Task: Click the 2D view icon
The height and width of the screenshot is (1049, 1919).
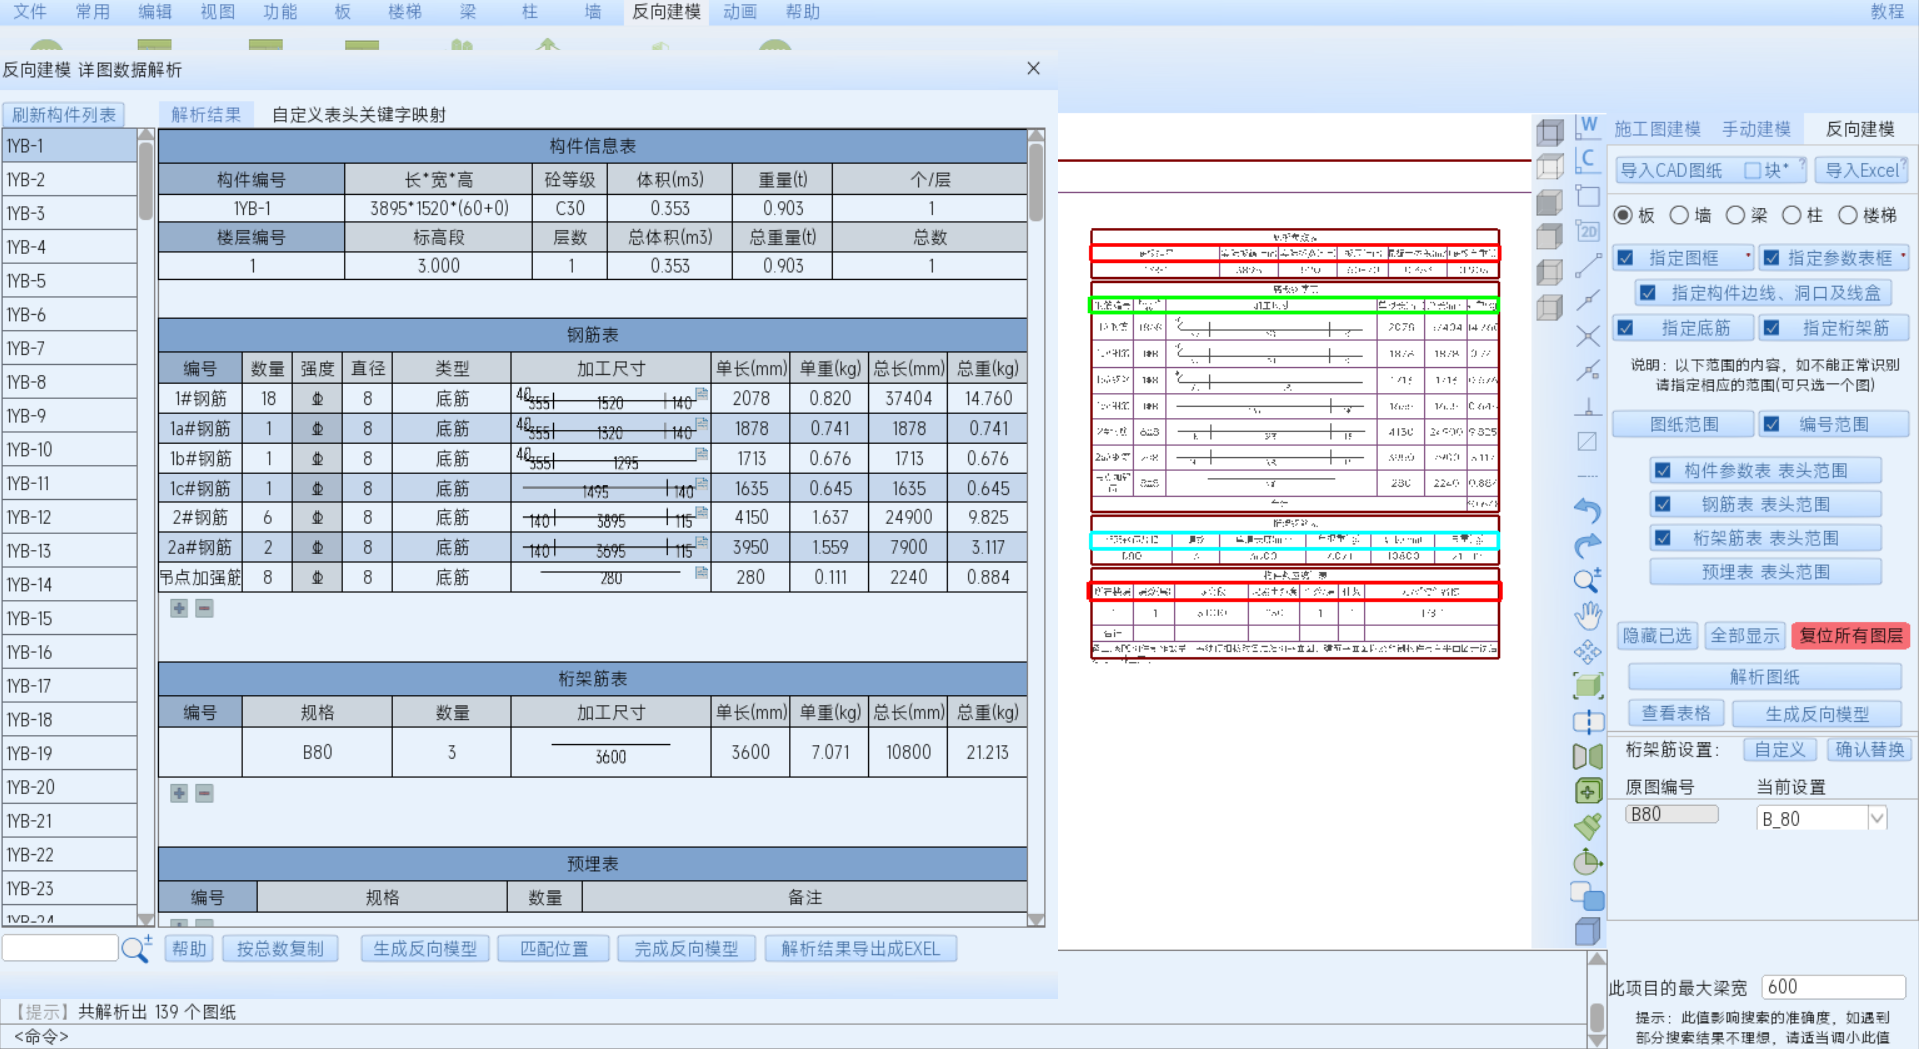Action: [x=1587, y=231]
